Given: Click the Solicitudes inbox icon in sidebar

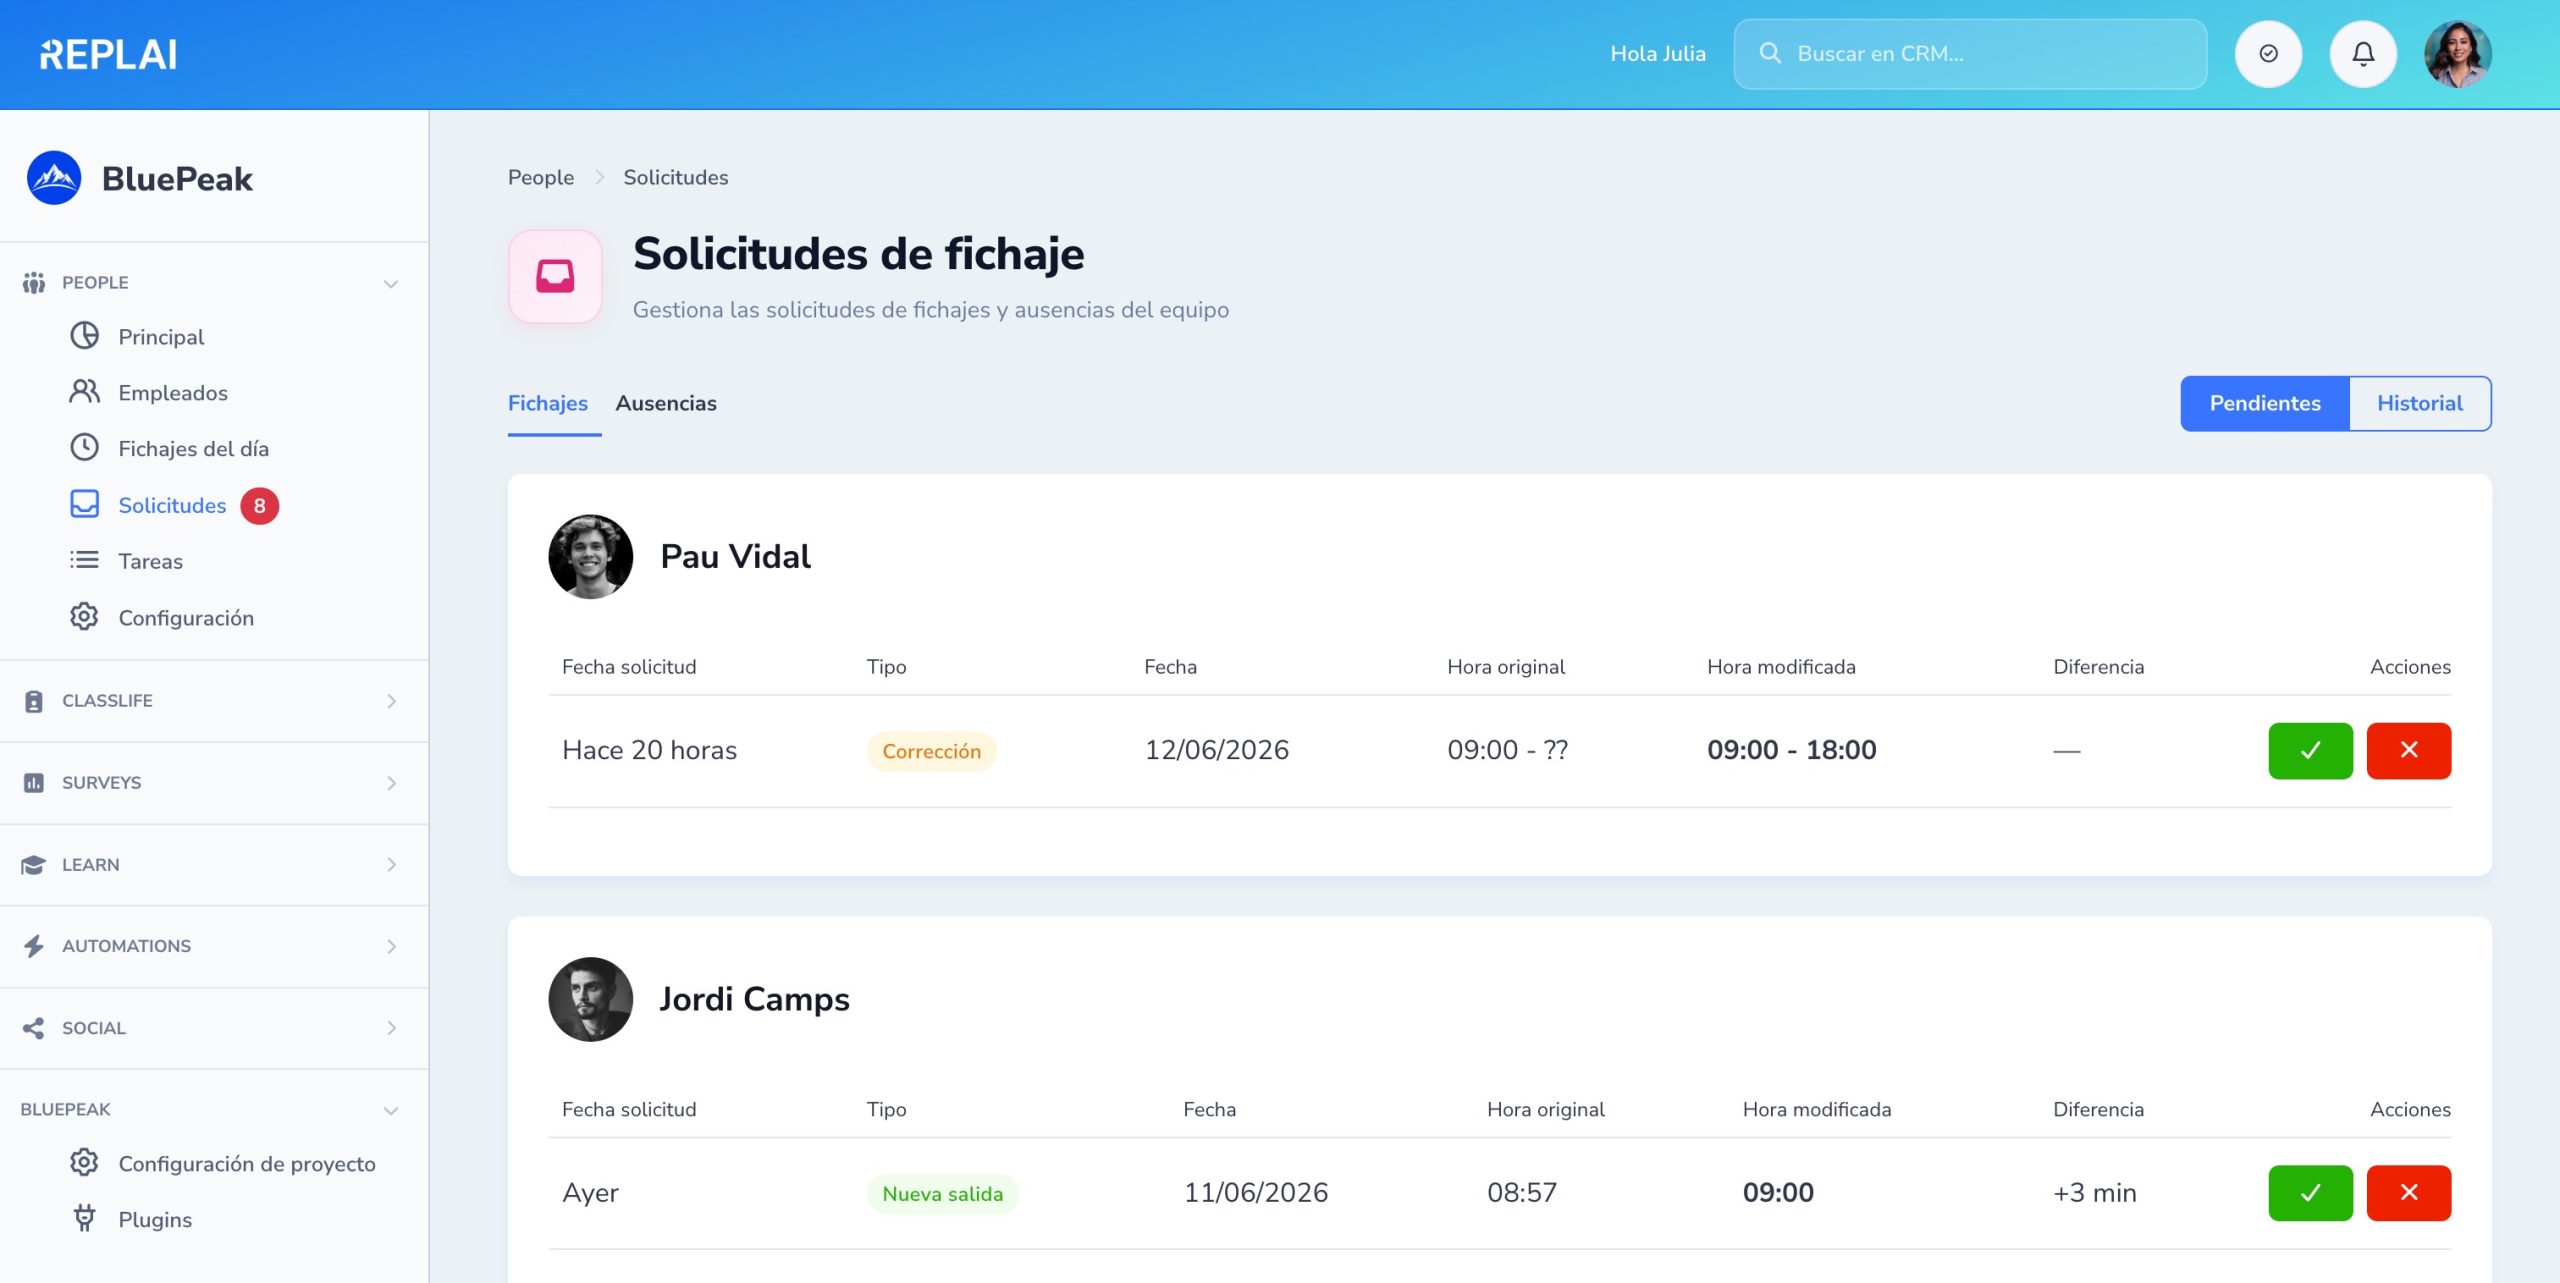Looking at the screenshot, I should 84,504.
